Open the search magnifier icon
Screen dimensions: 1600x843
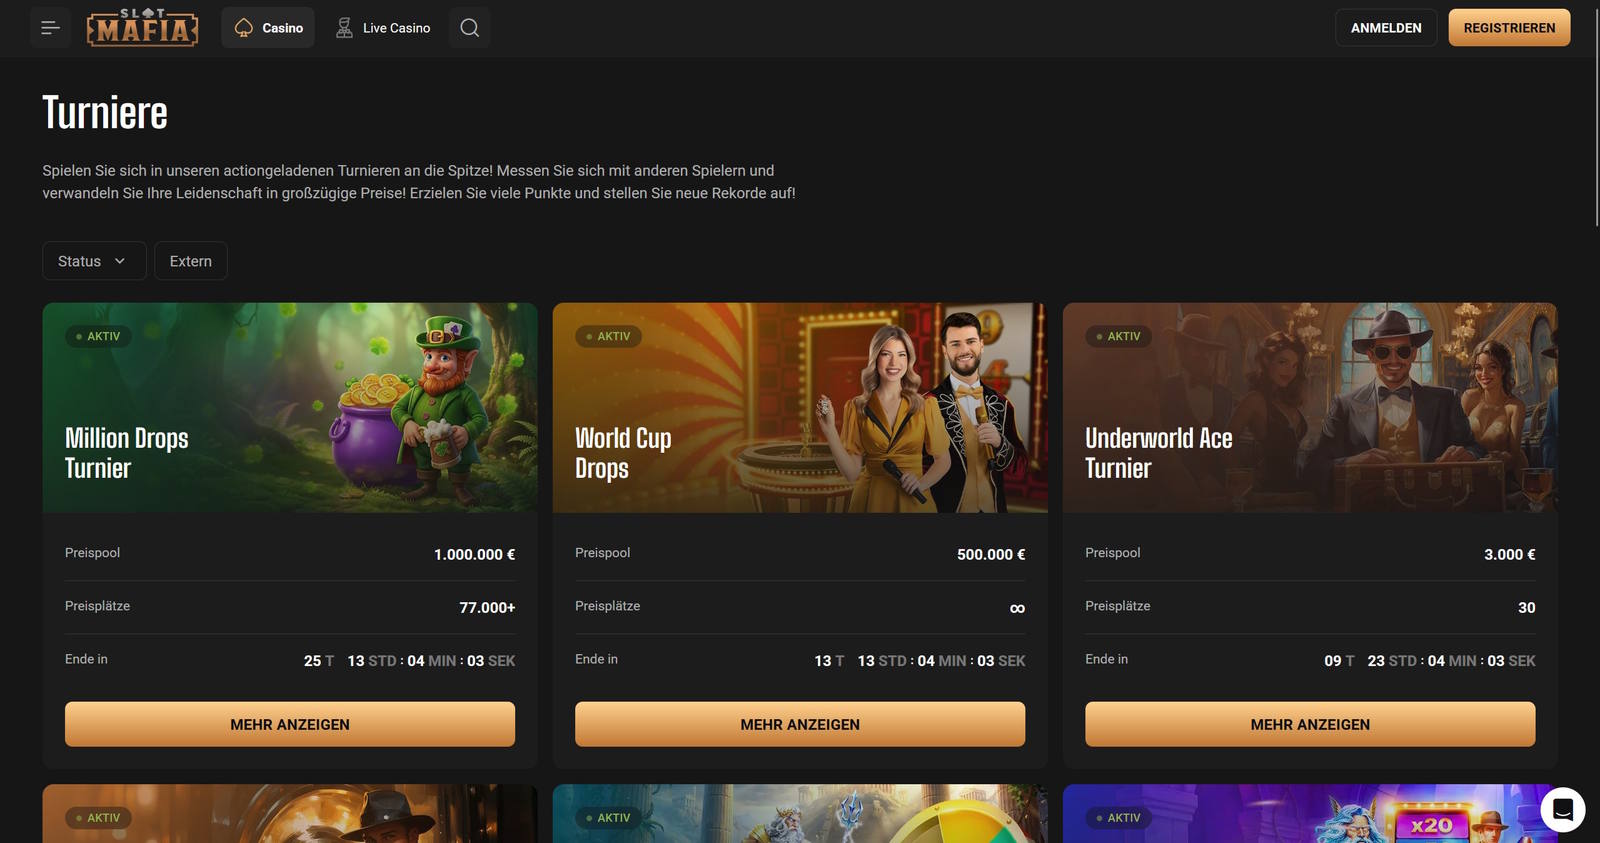[x=469, y=28]
